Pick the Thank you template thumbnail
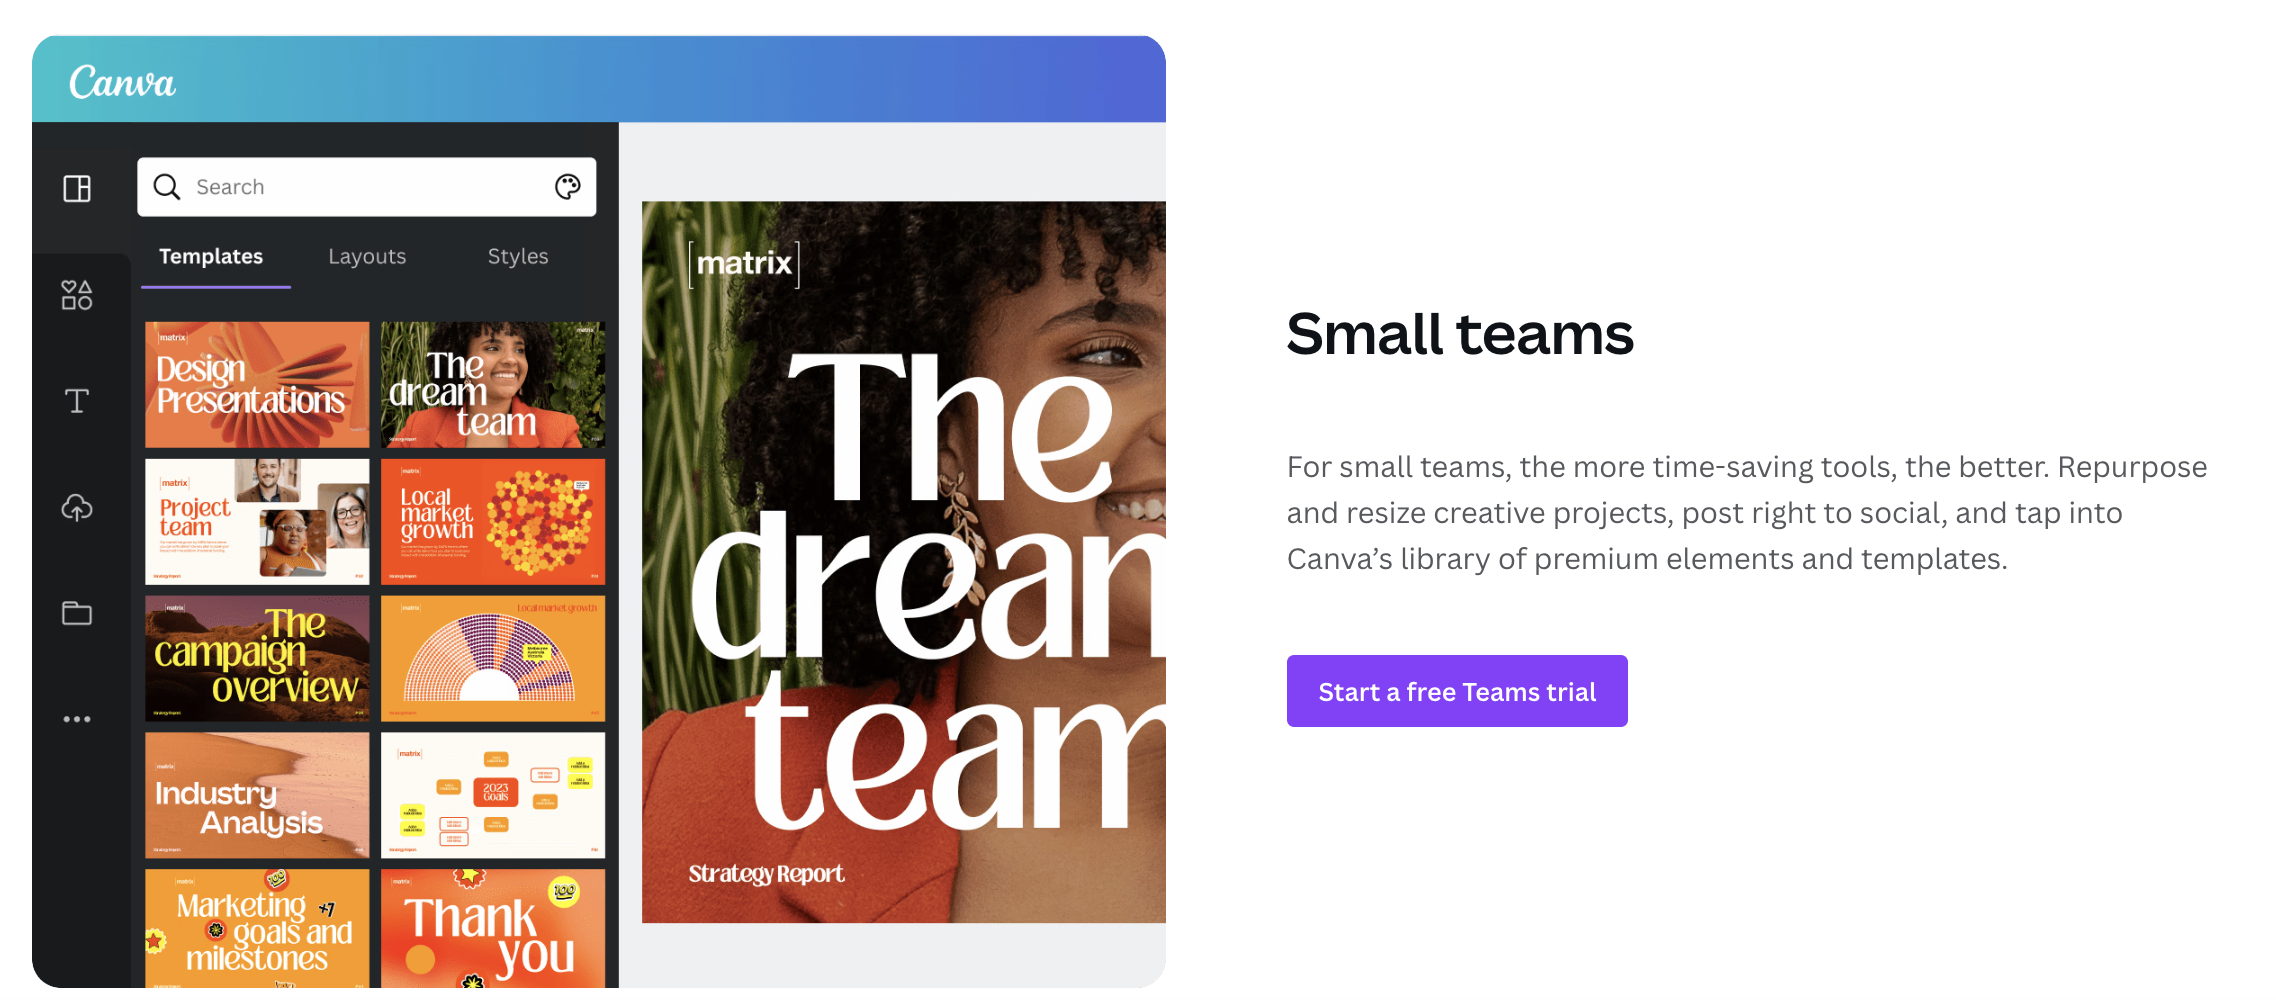This screenshot has height=1000, width=2276. pos(493,928)
